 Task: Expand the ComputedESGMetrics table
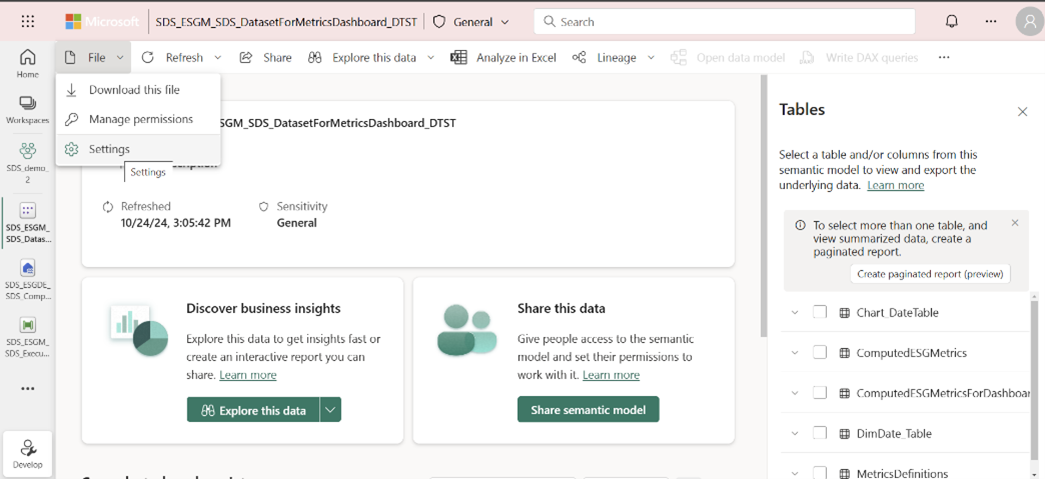[x=794, y=352]
